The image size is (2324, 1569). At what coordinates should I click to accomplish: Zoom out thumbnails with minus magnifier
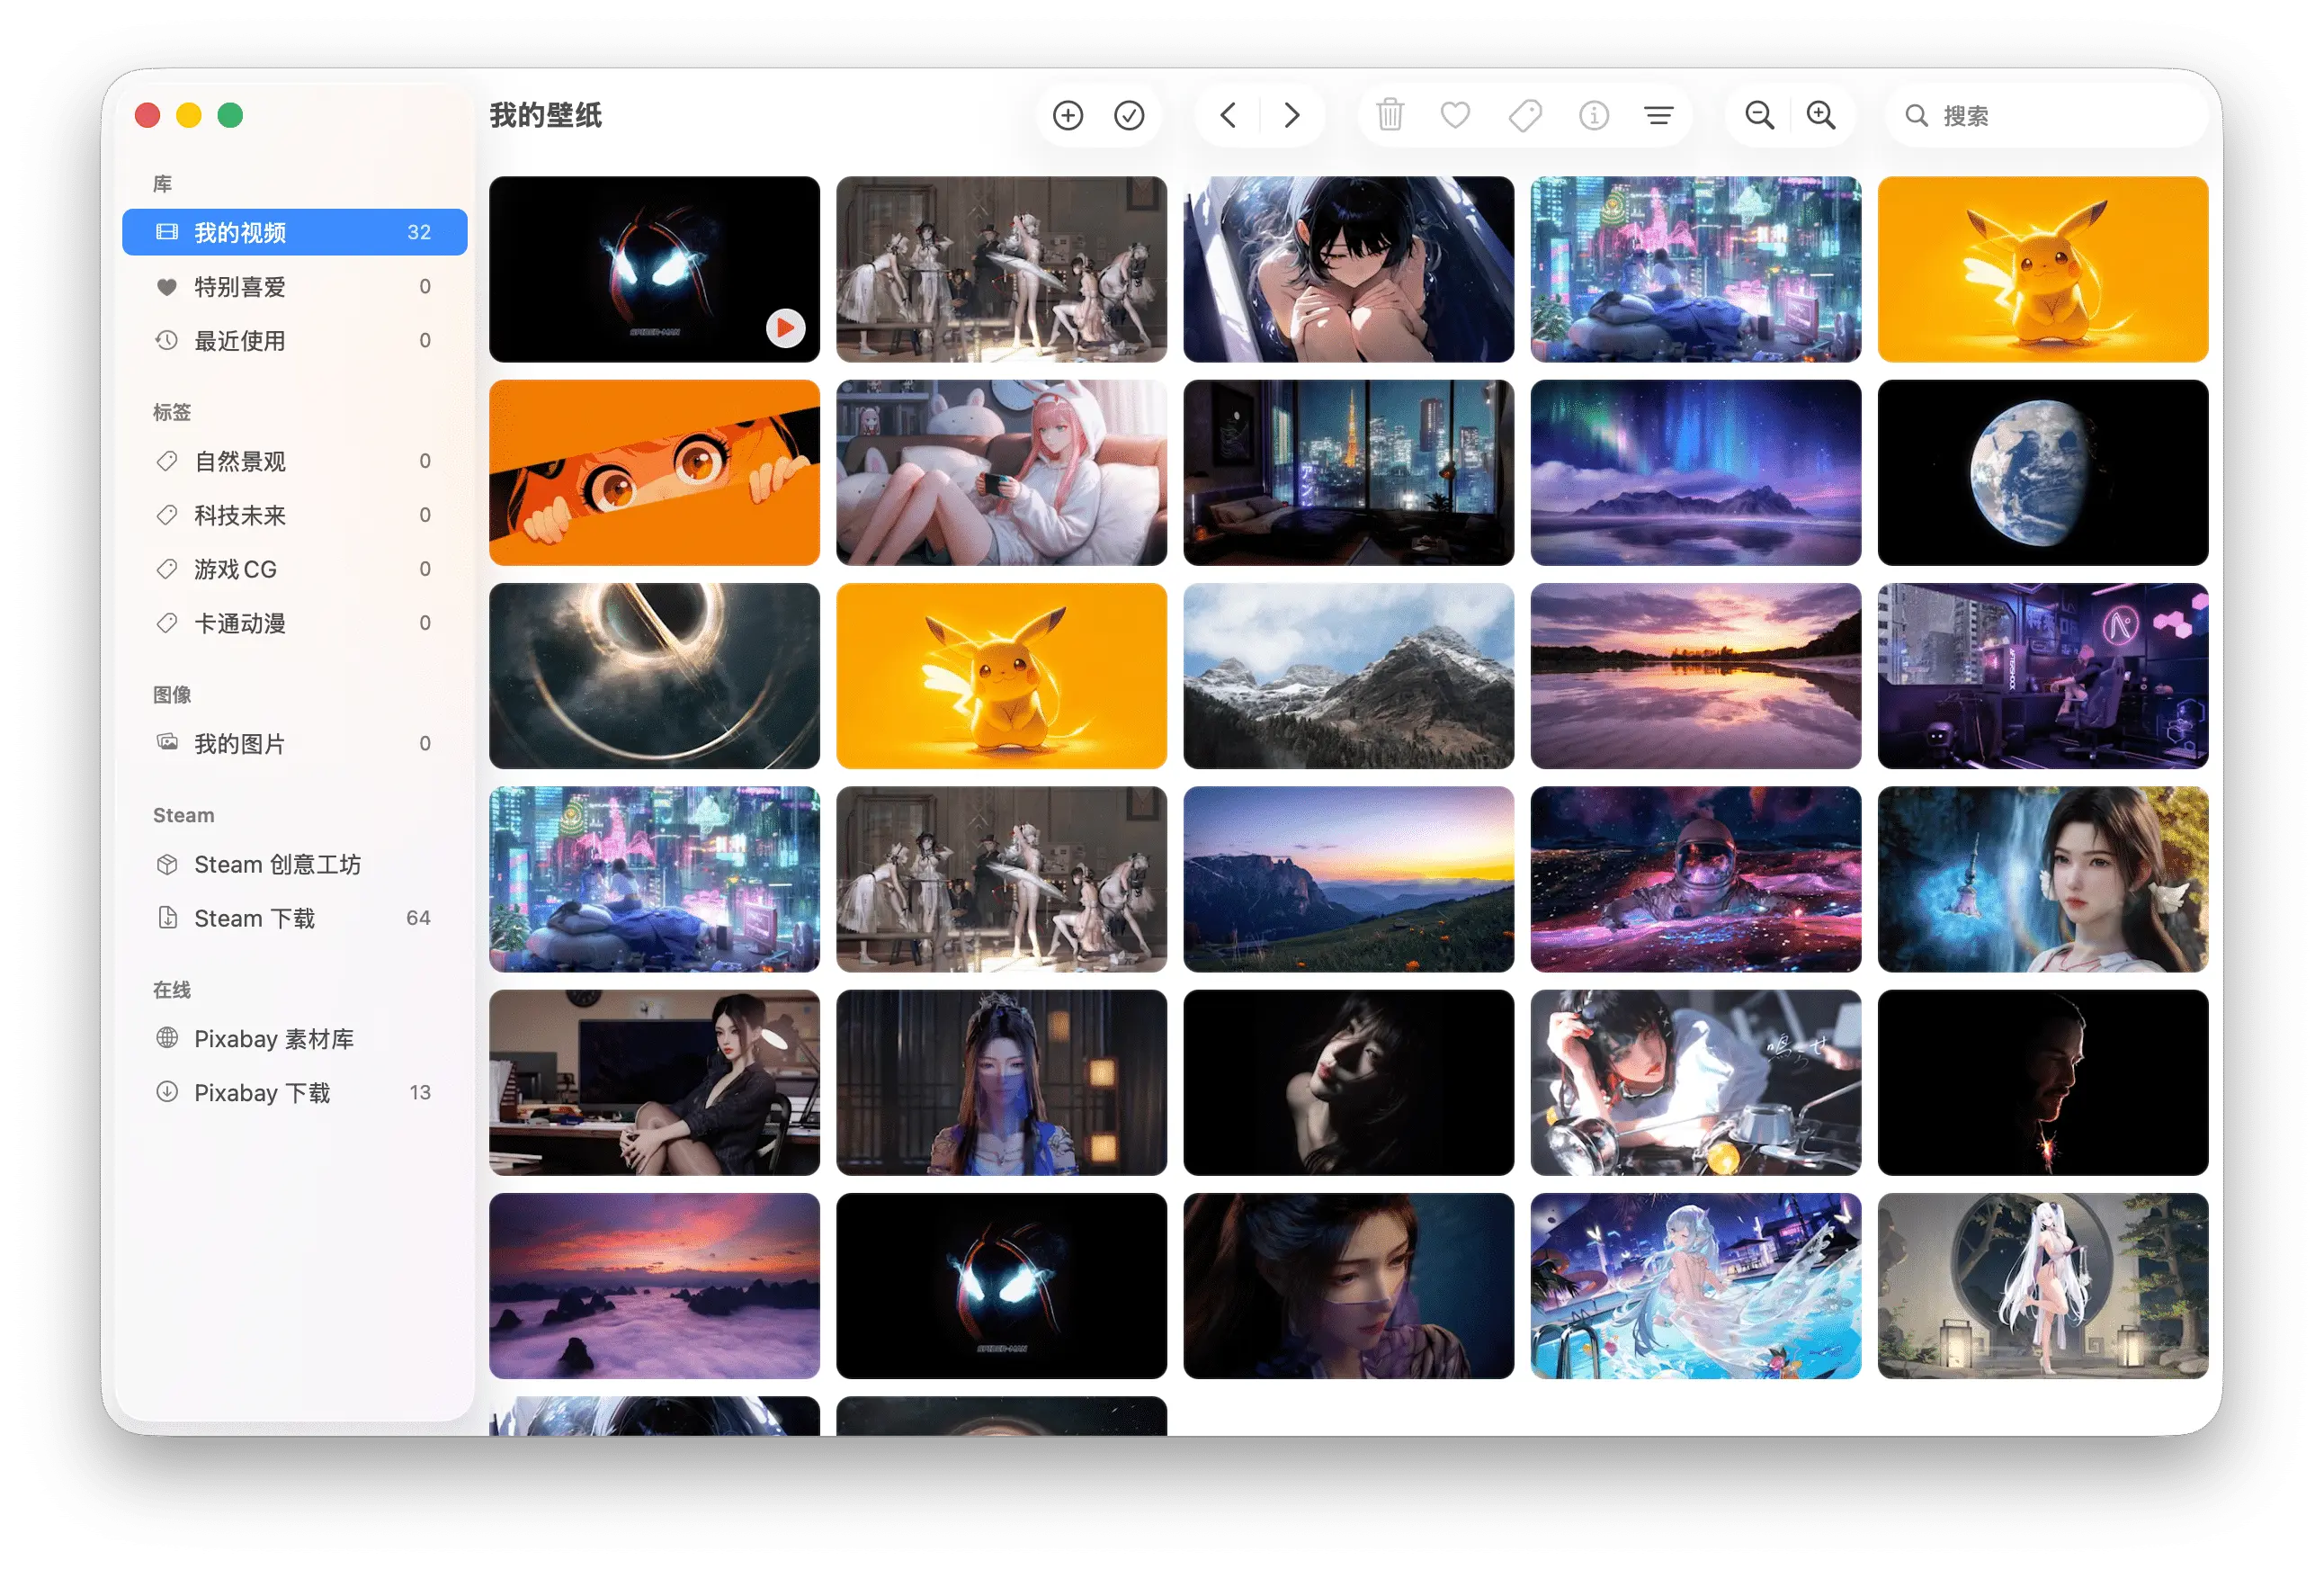click(x=1760, y=116)
